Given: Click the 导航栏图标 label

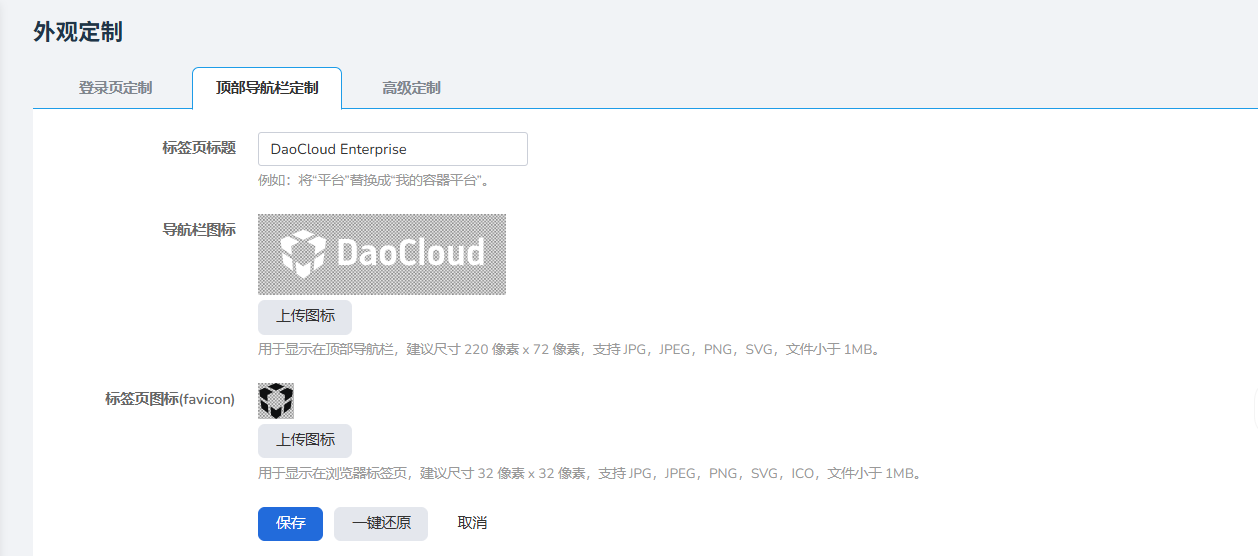Looking at the screenshot, I should pos(199,230).
